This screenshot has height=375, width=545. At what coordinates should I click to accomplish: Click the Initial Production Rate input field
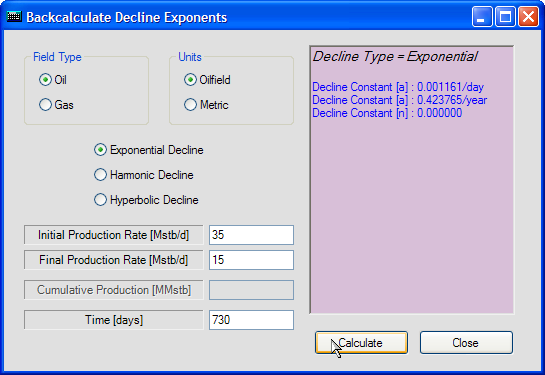pyautogui.click(x=251, y=235)
